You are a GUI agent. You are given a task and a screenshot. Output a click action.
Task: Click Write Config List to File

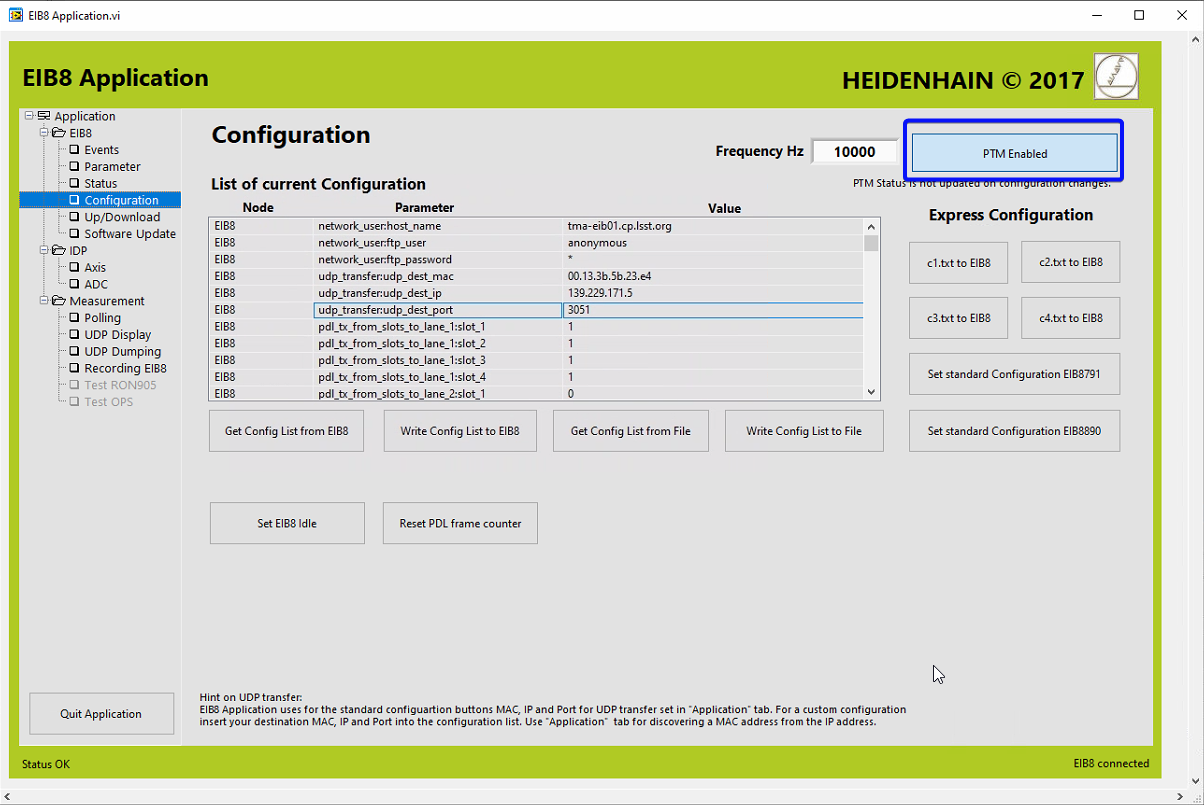[804, 431]
